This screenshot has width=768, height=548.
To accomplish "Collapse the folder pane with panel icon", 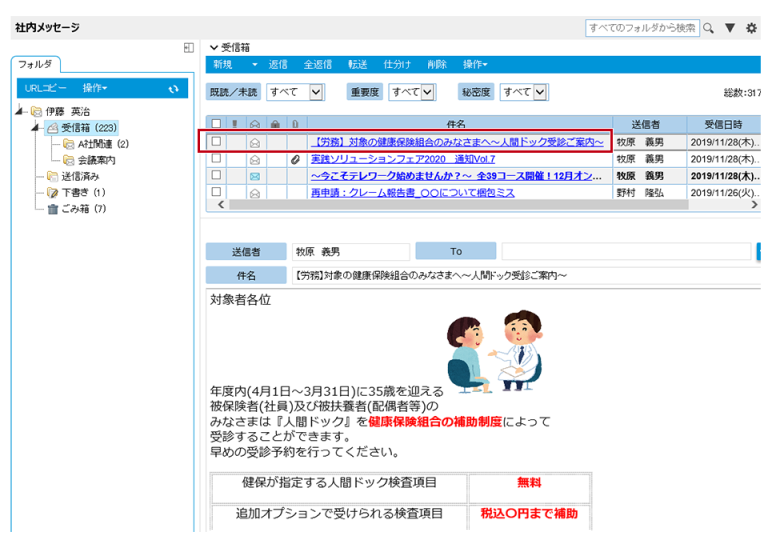I will (x=189, y=47).
